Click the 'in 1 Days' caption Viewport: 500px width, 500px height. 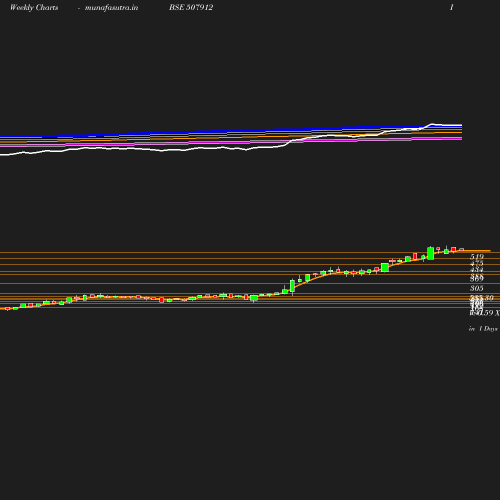coord(483,329)
